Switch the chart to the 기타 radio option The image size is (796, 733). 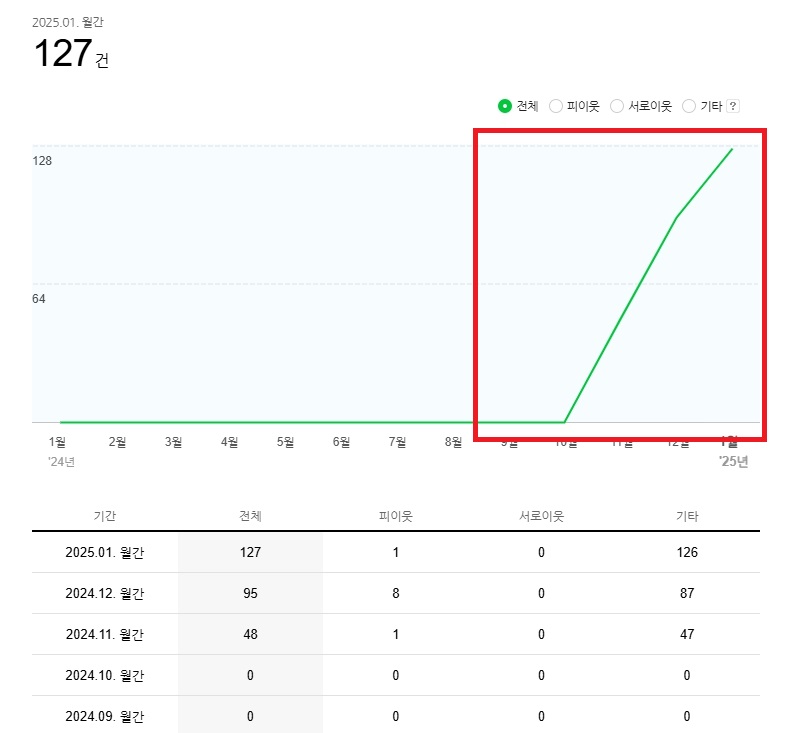(689, 106)
